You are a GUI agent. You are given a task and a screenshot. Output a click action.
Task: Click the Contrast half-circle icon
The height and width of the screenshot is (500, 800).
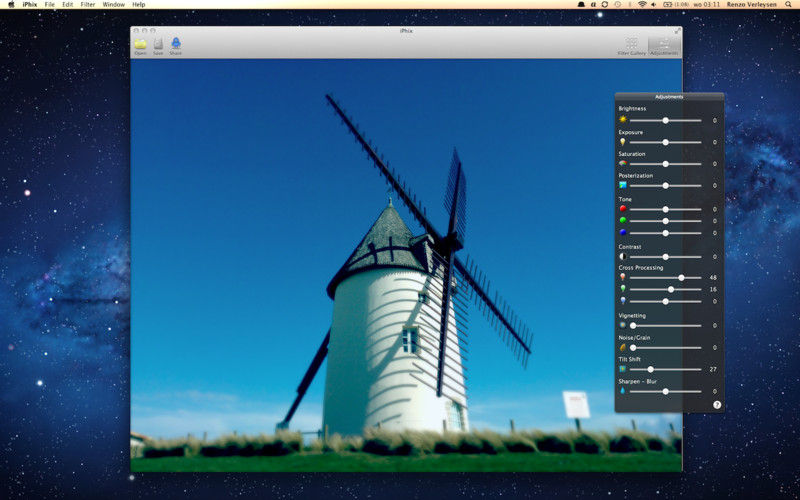tap(622, 256)
